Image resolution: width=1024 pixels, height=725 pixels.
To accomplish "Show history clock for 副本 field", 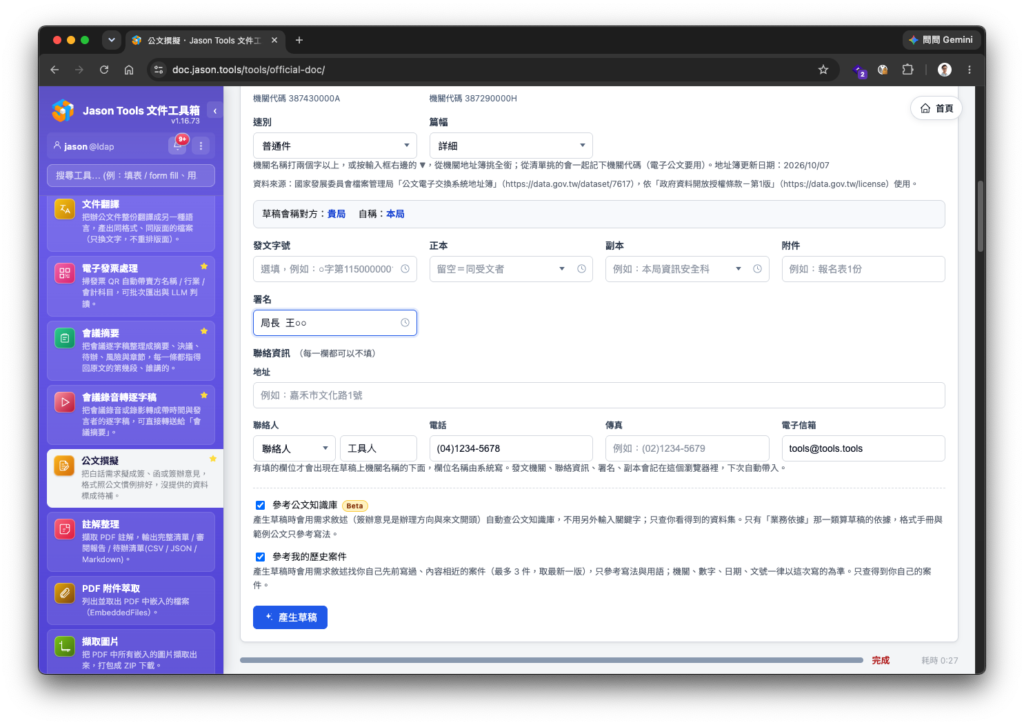I will (758, 269).
